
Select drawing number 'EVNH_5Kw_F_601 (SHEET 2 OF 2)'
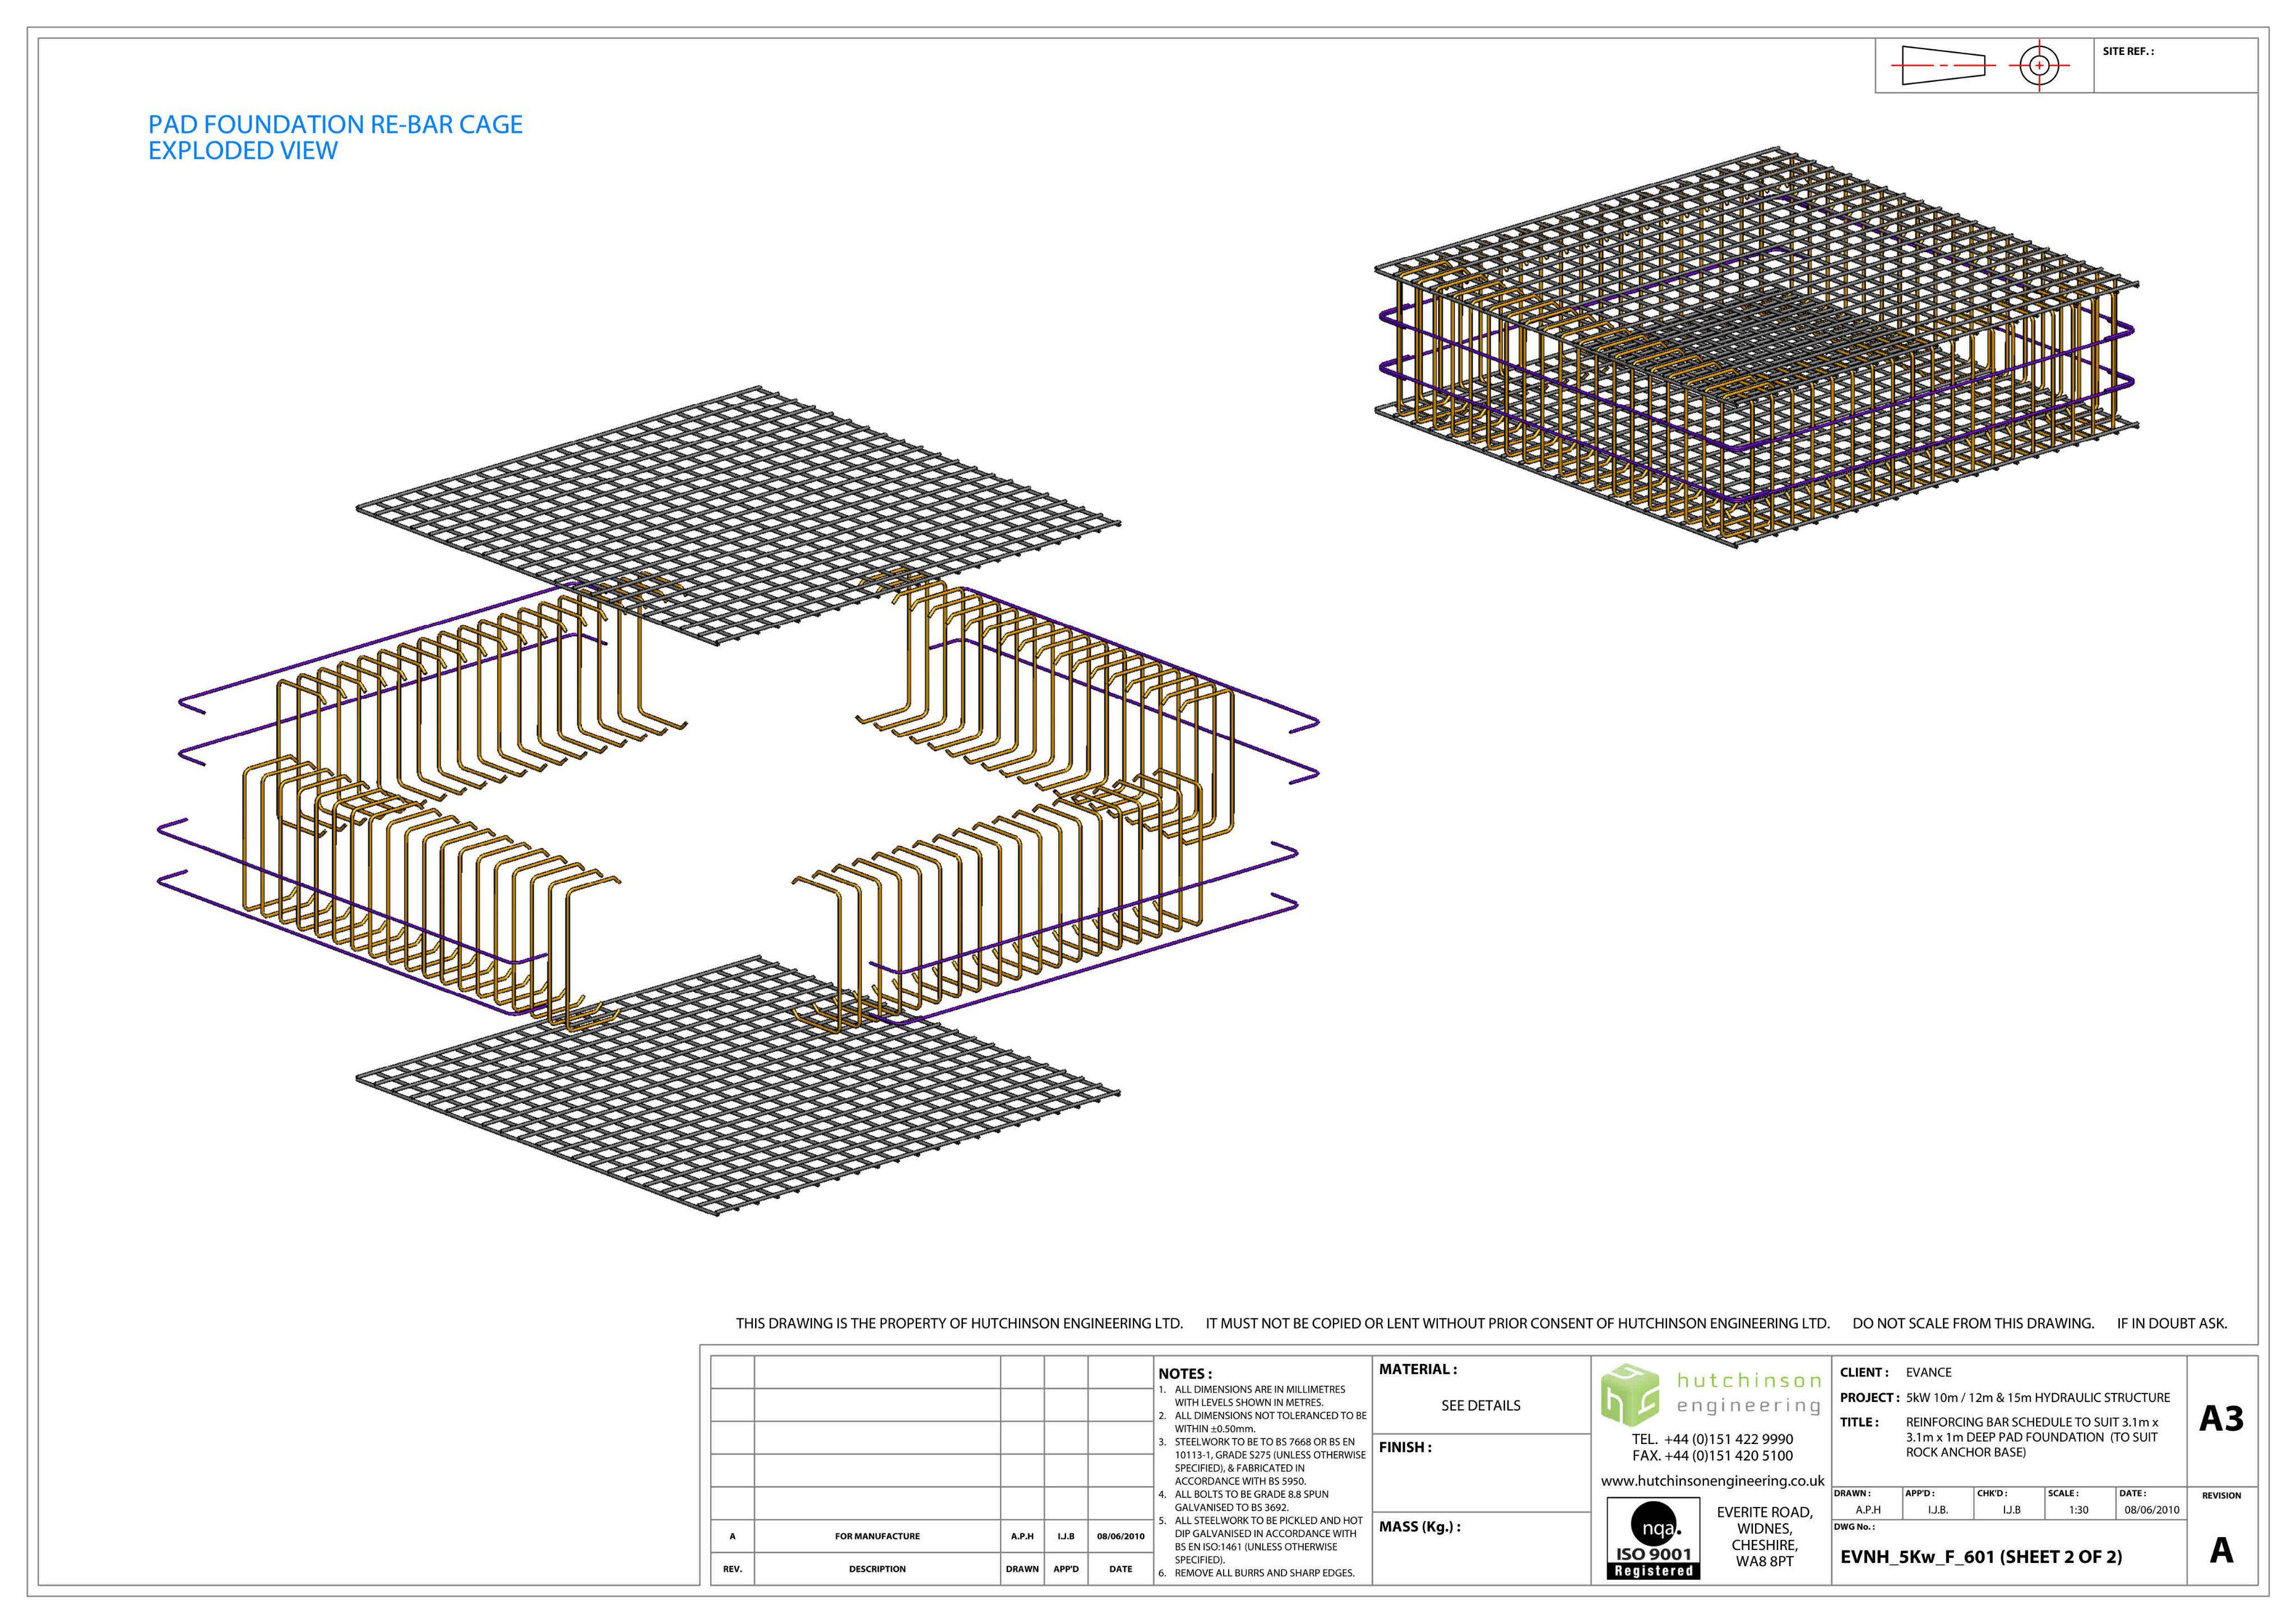pyautogui.click(x=1981, y=1556)
